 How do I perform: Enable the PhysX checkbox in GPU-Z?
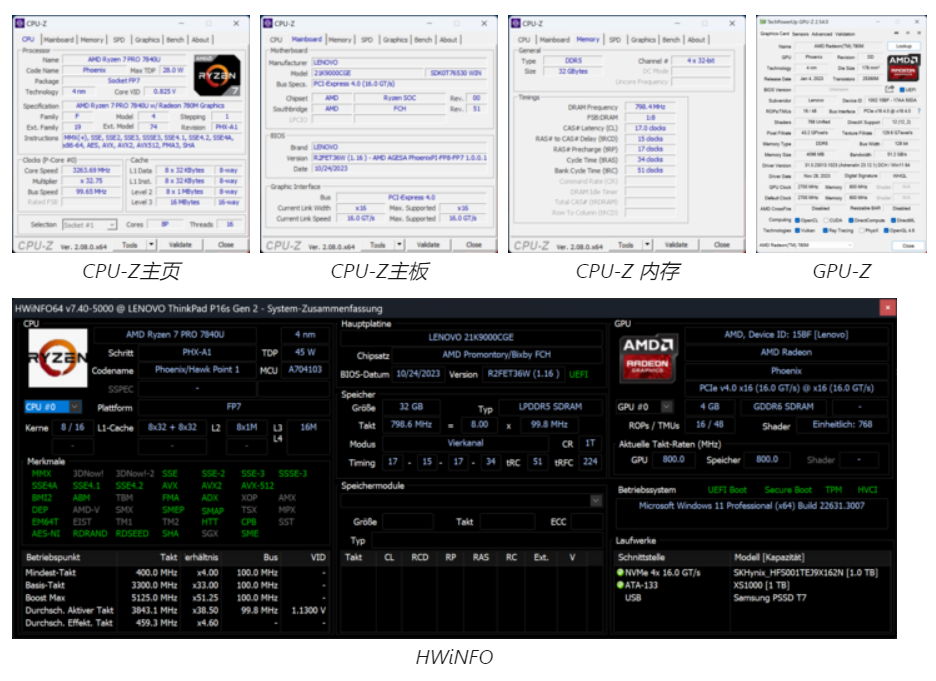pos(861,230)
